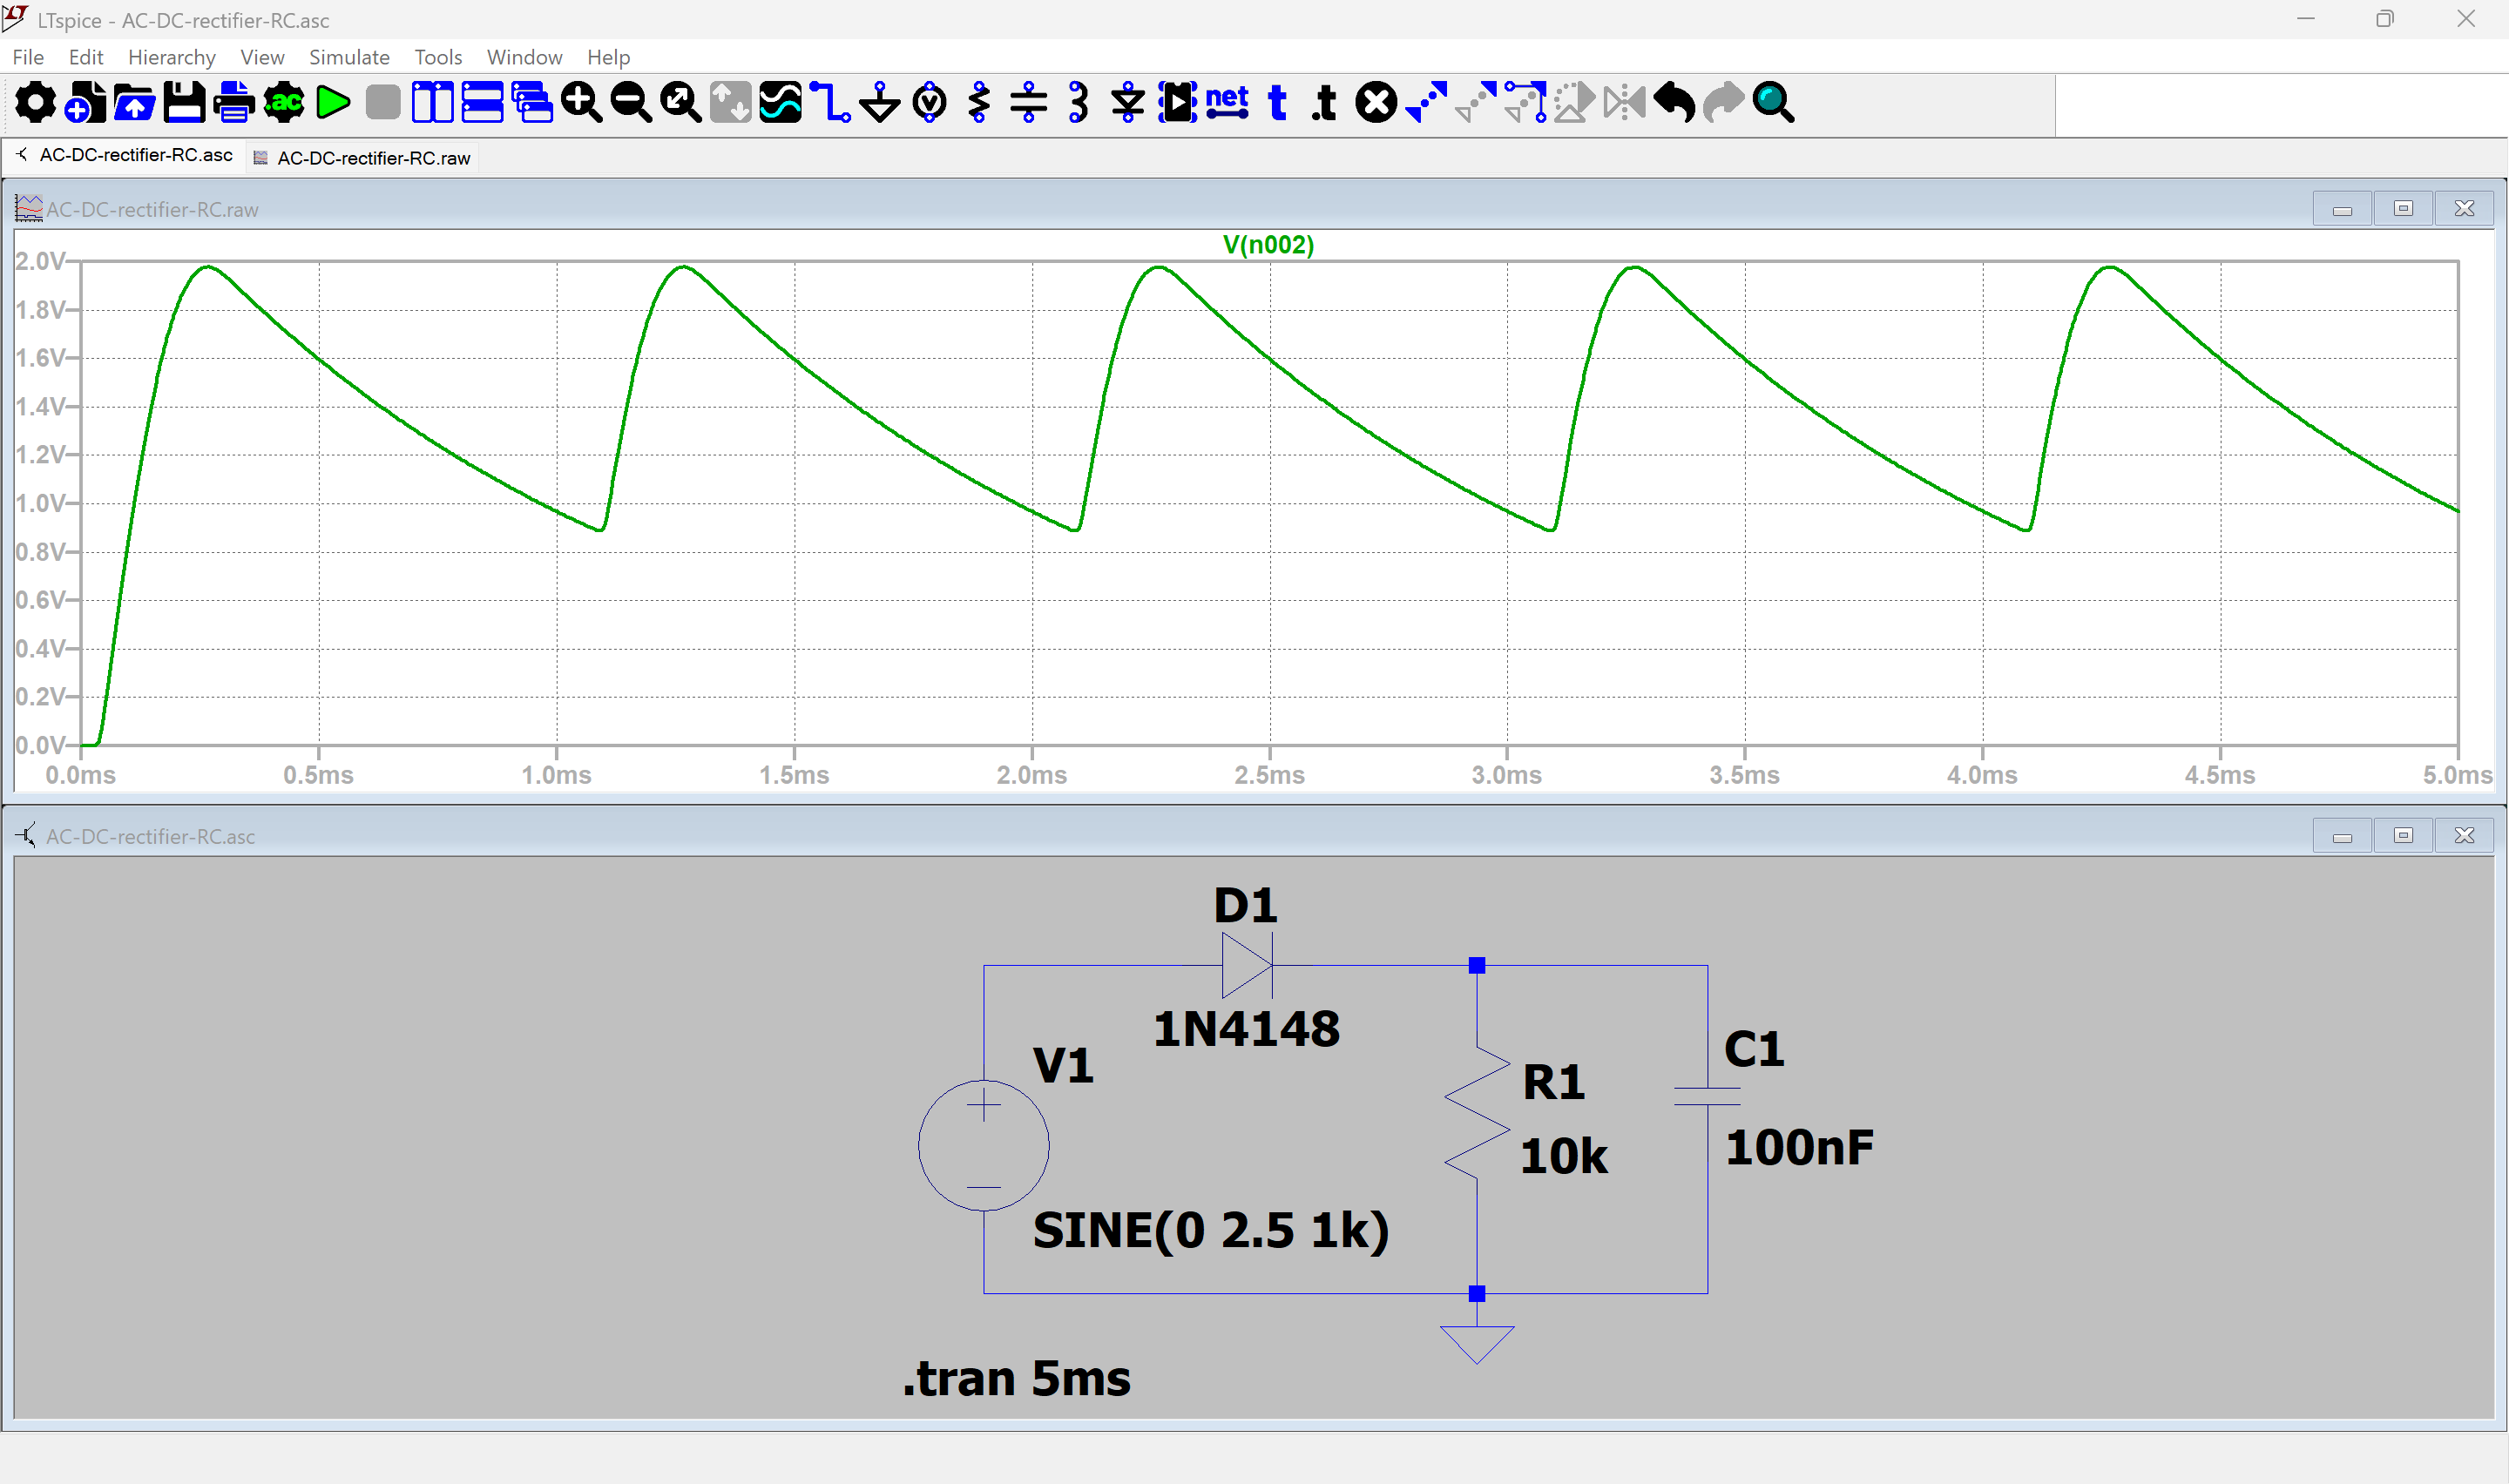Pick the Resistor component tool
2509x1484 pixels.
(x=979, y=103)
